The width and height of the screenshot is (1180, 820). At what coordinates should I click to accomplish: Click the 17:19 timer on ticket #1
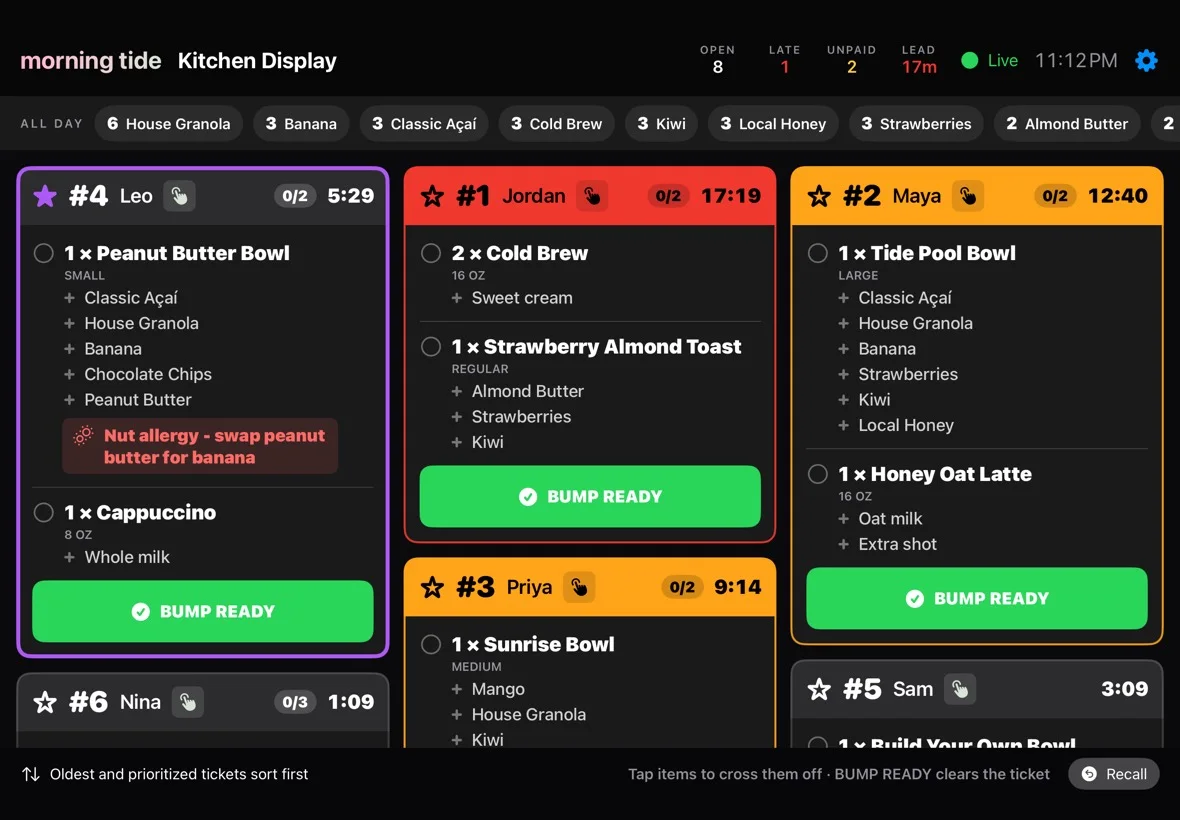point(731,196)
